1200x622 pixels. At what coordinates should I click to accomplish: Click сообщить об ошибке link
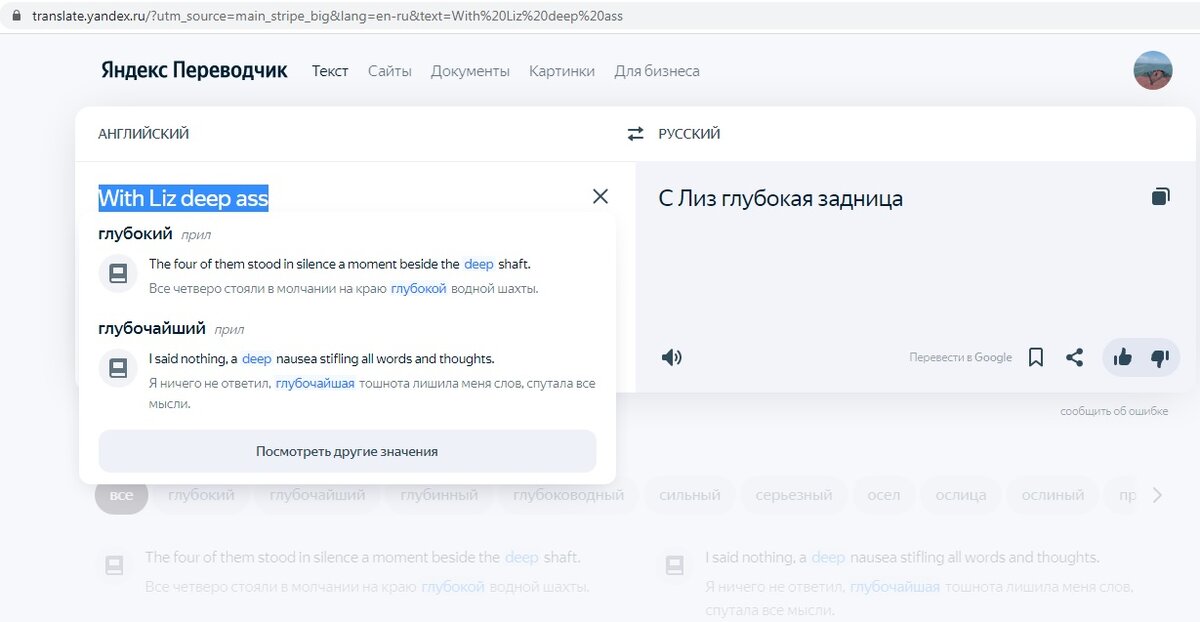click(x=1113, y=410)
